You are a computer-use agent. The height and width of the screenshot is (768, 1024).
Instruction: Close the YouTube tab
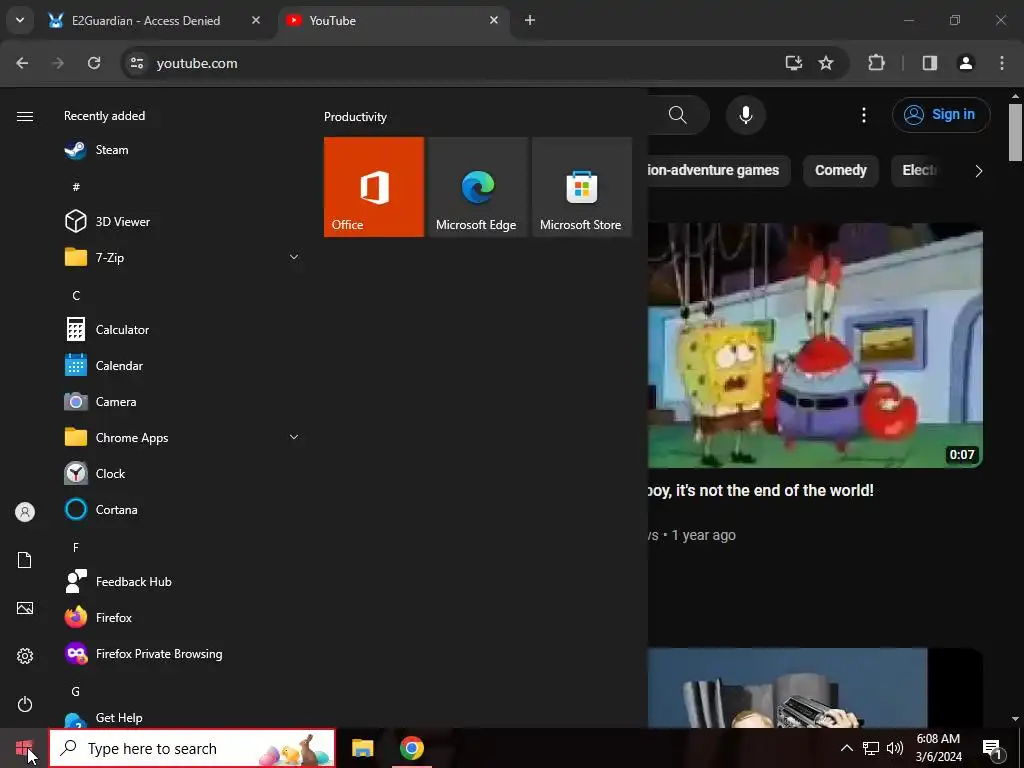[494, 20]
